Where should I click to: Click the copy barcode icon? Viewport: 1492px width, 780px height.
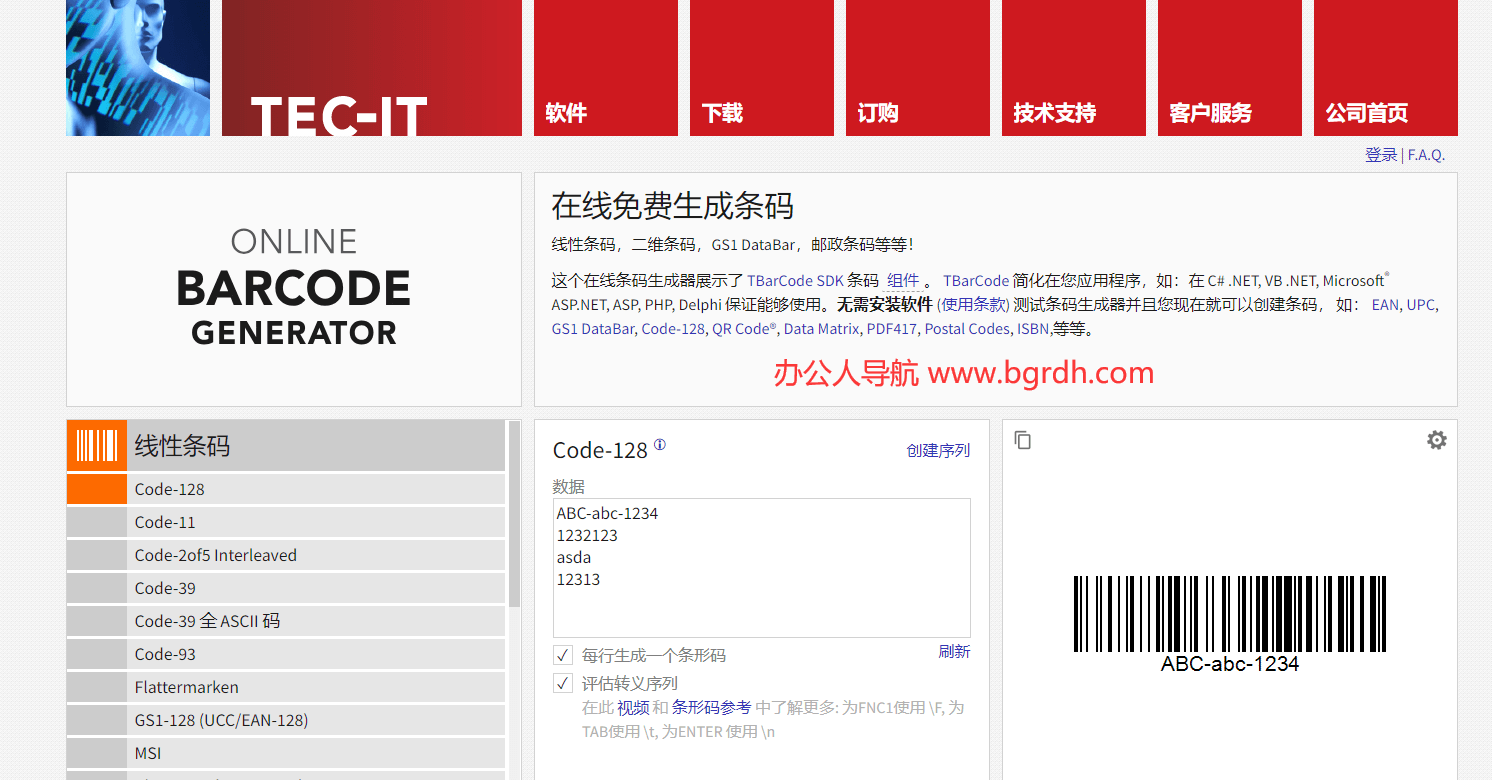point(1022,440)
